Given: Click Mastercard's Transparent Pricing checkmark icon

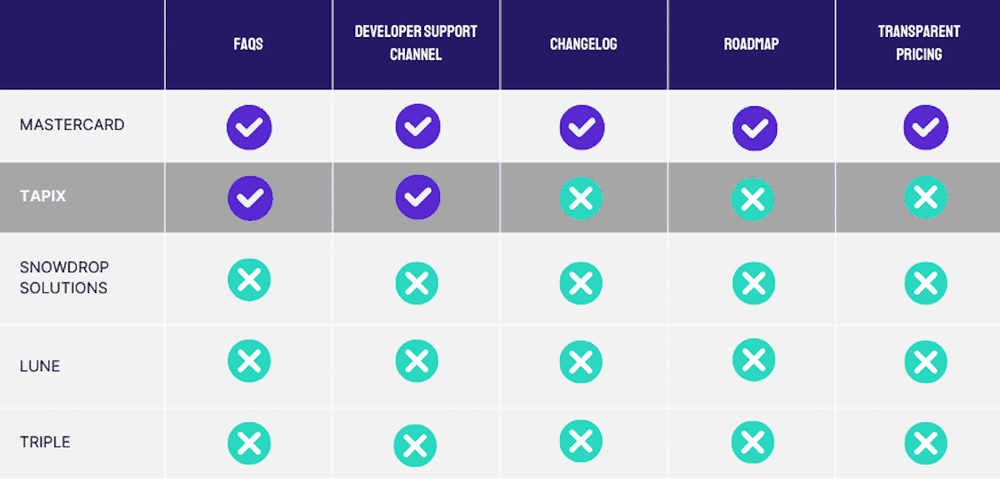Looking at the screenshot, I should click(925, 127).
